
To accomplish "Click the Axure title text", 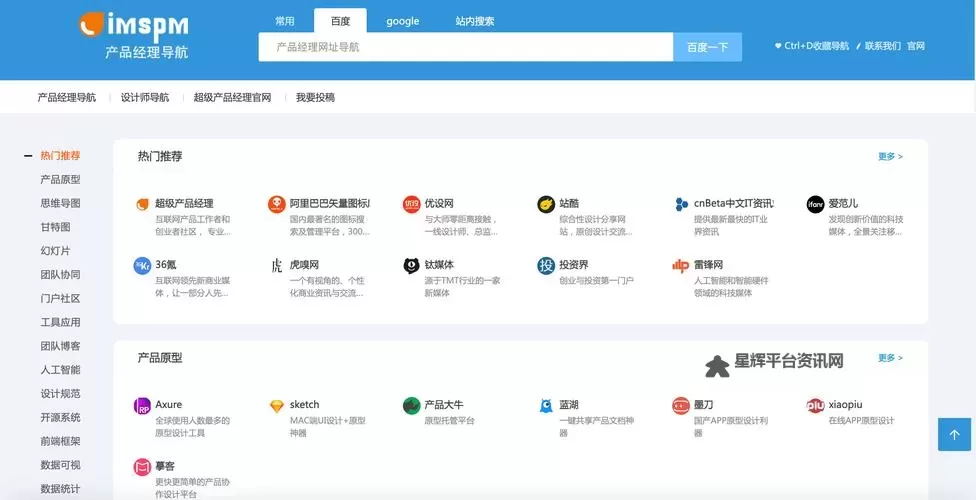I will pos(169,405).
